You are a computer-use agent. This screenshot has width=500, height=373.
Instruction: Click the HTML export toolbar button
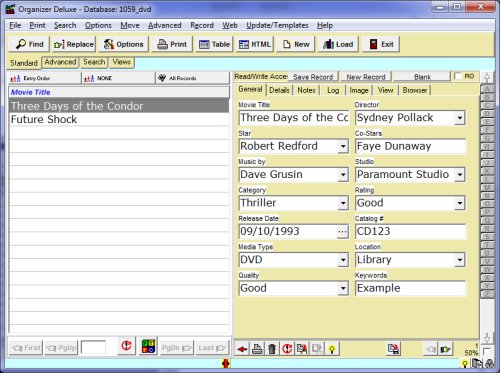(255, 44)
